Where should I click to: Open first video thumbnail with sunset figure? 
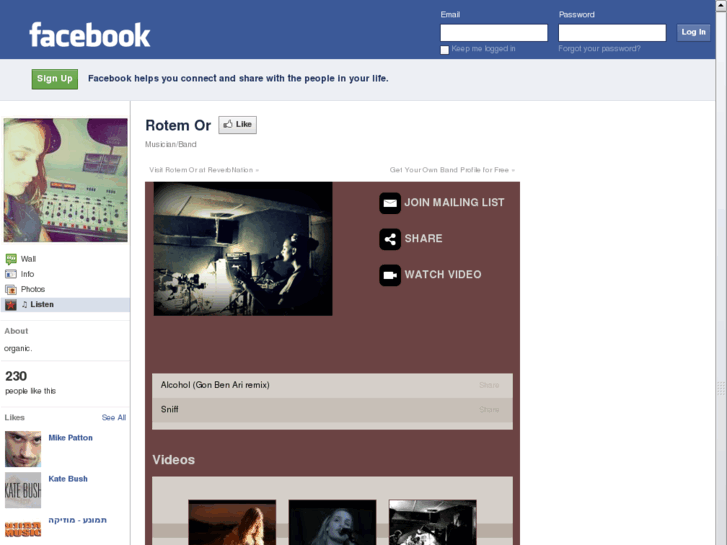232,522
